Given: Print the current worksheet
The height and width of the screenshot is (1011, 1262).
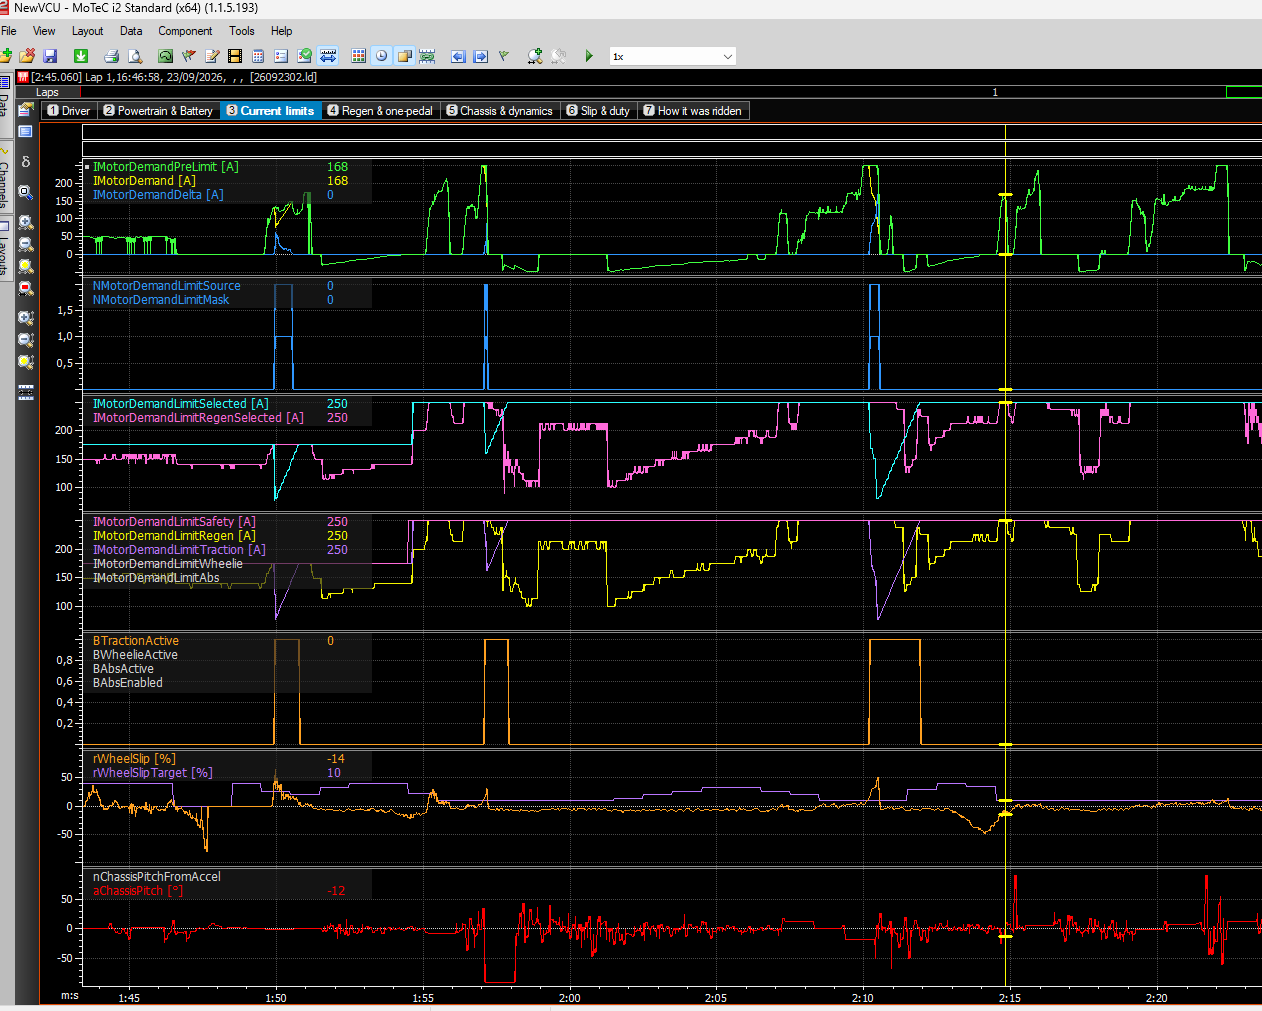Looking at the screenshot, I should pos(112,56).
